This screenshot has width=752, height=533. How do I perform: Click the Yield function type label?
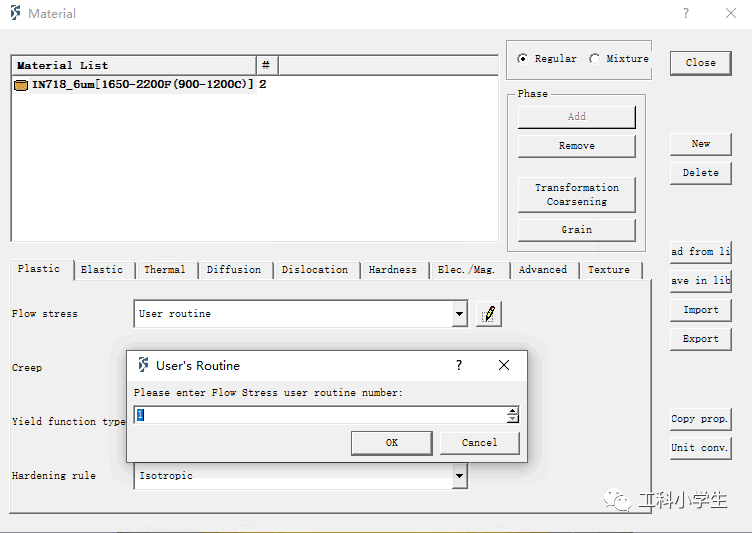point(69,422)
